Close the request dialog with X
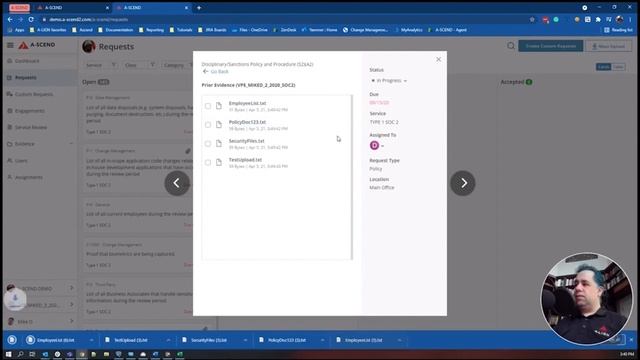 click(438, 60)
